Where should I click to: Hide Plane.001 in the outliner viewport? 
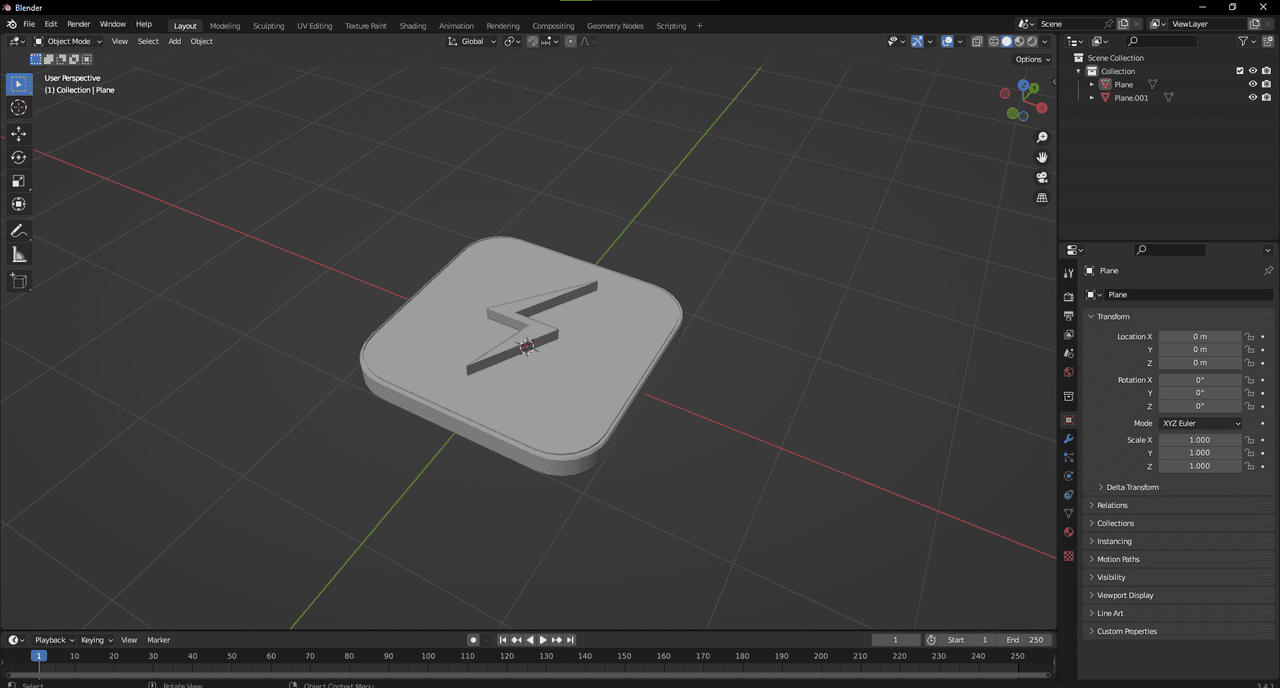(x=1252, y=98)
